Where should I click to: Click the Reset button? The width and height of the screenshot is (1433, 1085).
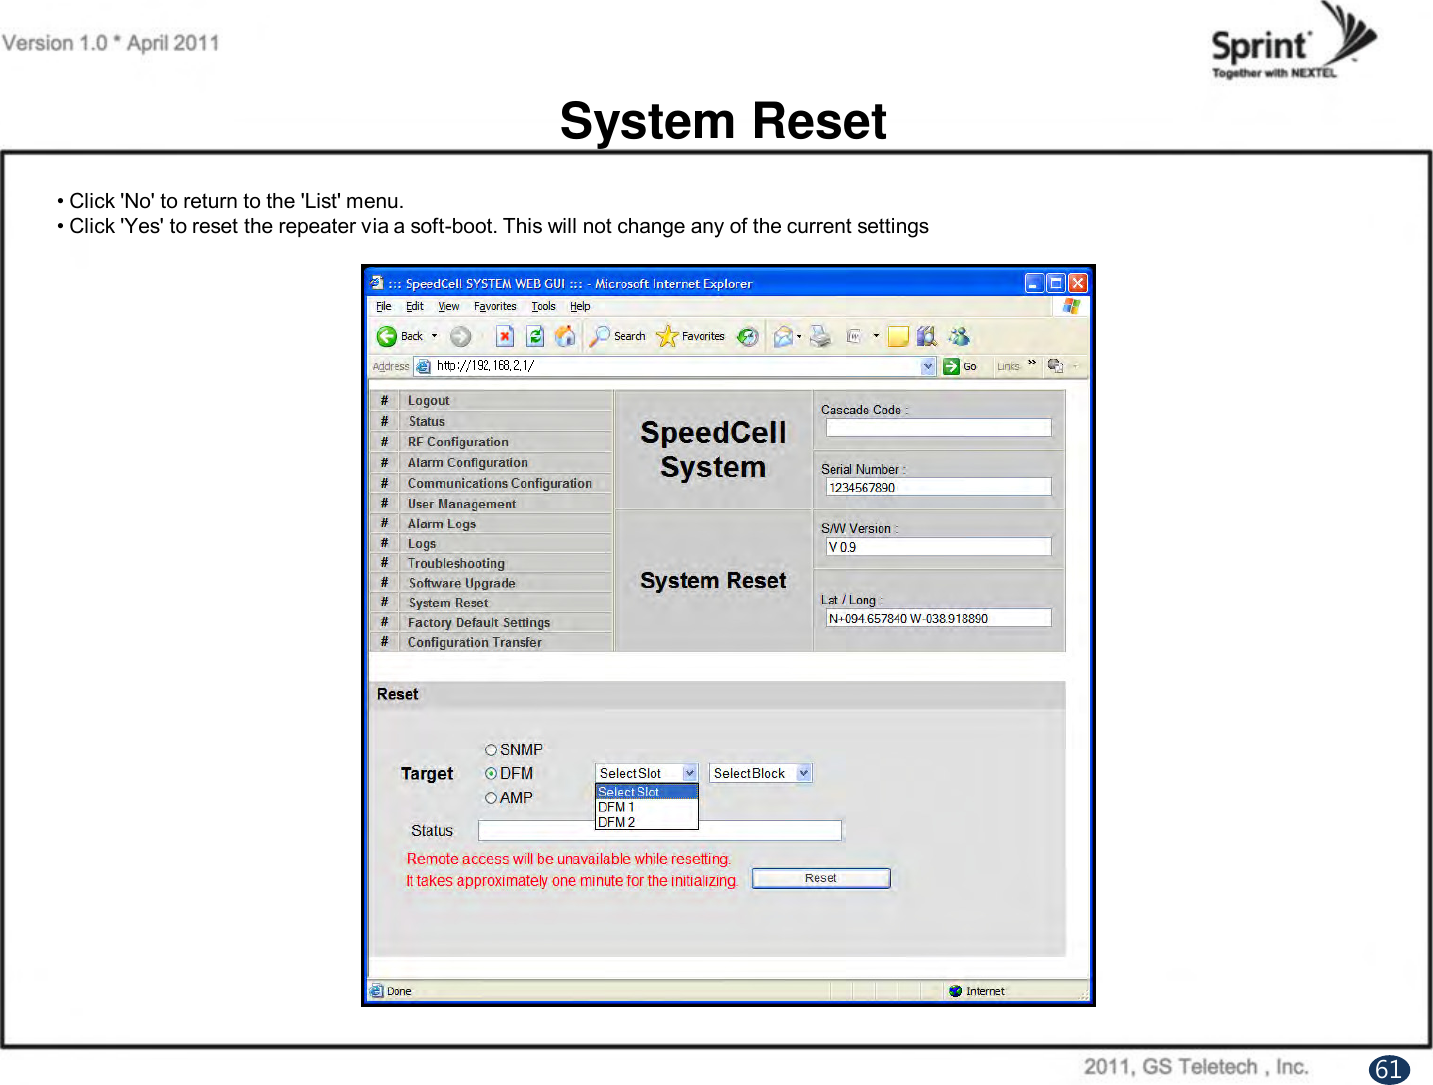821,878
